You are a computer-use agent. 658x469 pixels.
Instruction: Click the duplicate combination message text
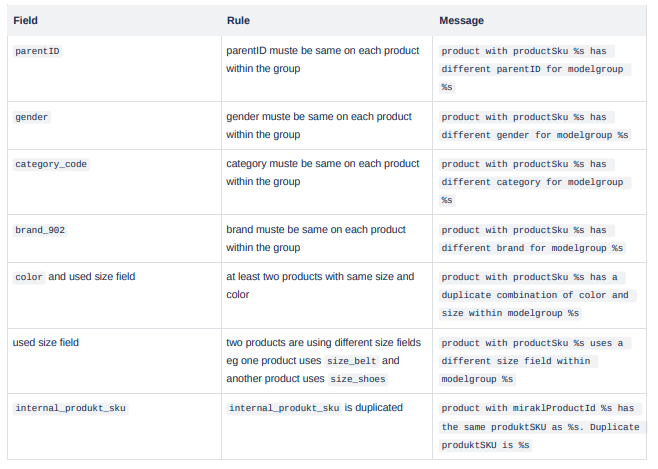point(534,294)
